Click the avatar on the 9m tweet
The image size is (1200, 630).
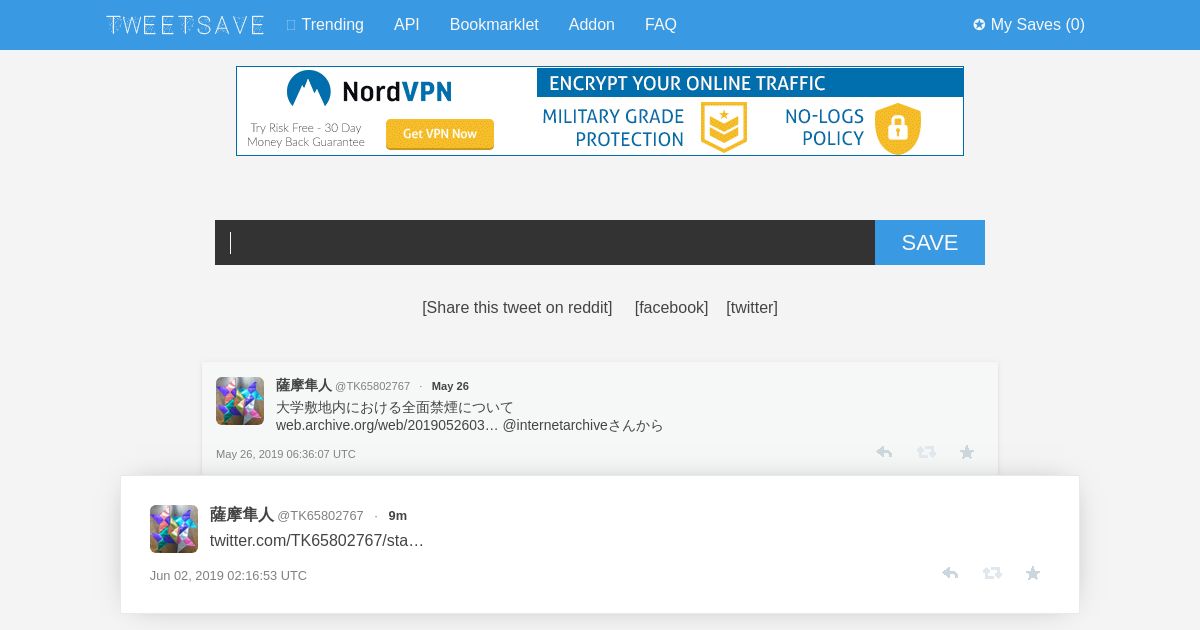[174, 529]
